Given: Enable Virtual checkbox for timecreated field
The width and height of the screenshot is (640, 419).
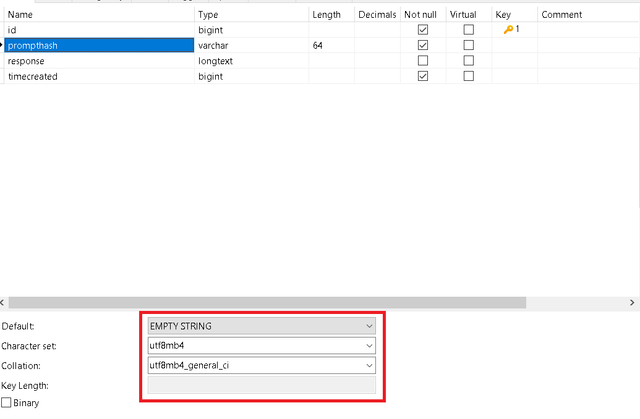Looking at the screenshot, I should pyautogui.click(x=469, y=76).
